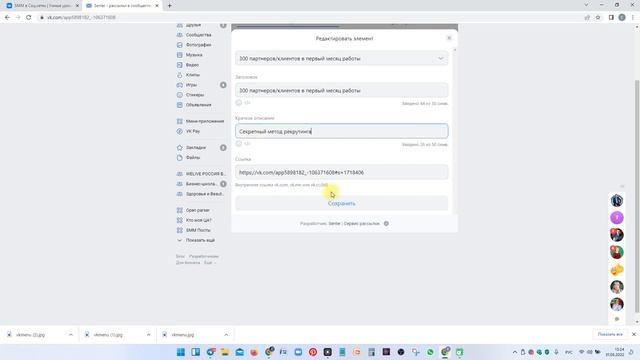The width and height of the screenshot is (640, 360).
Task: Click the gear icon in dialog footer
Action: click(386, 224)
